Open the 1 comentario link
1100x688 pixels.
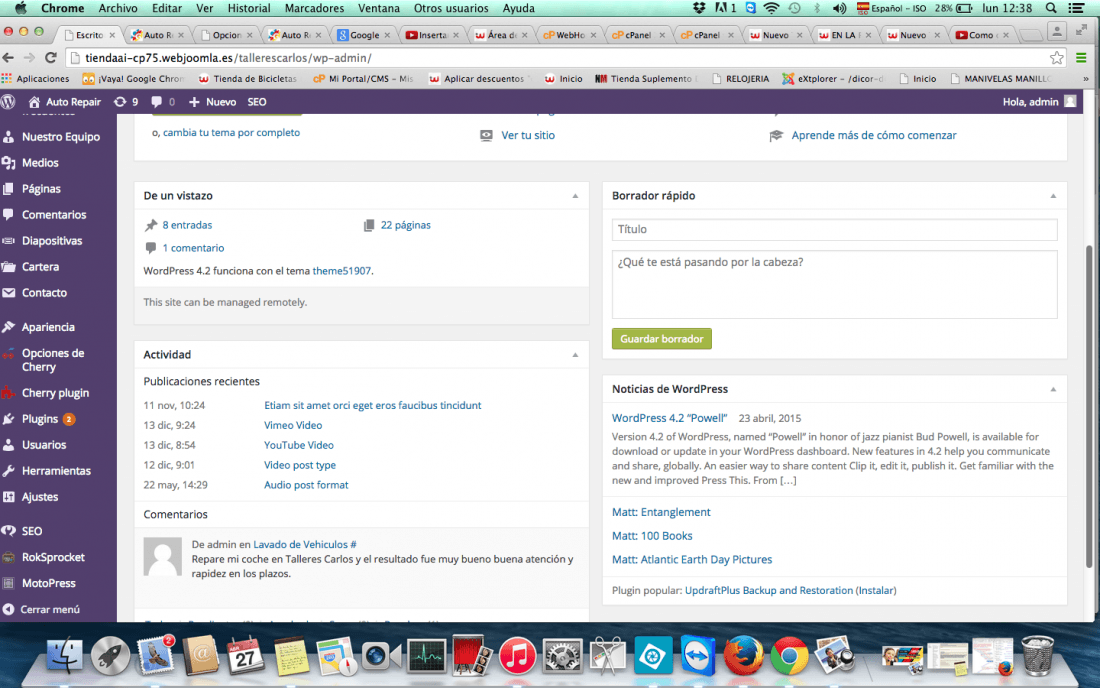coord(194,248)
